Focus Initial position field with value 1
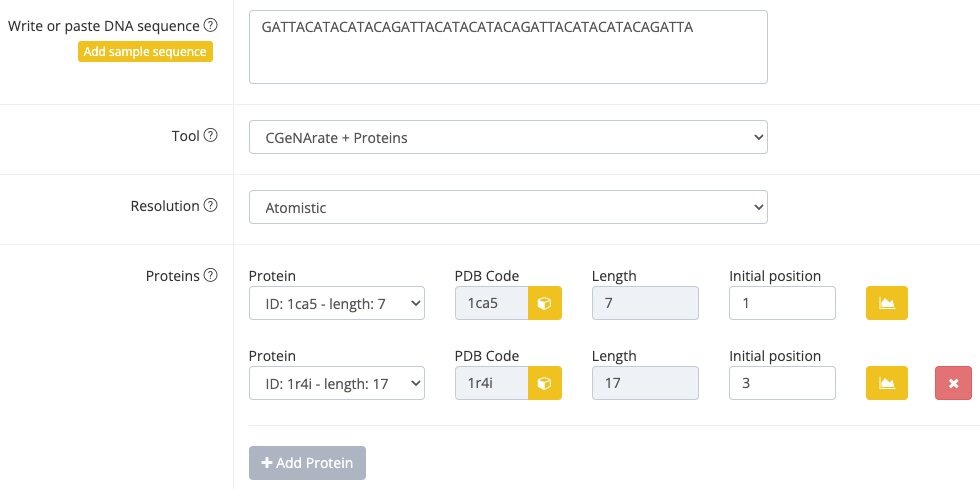980x489 pixels. [x=782, y=303]
